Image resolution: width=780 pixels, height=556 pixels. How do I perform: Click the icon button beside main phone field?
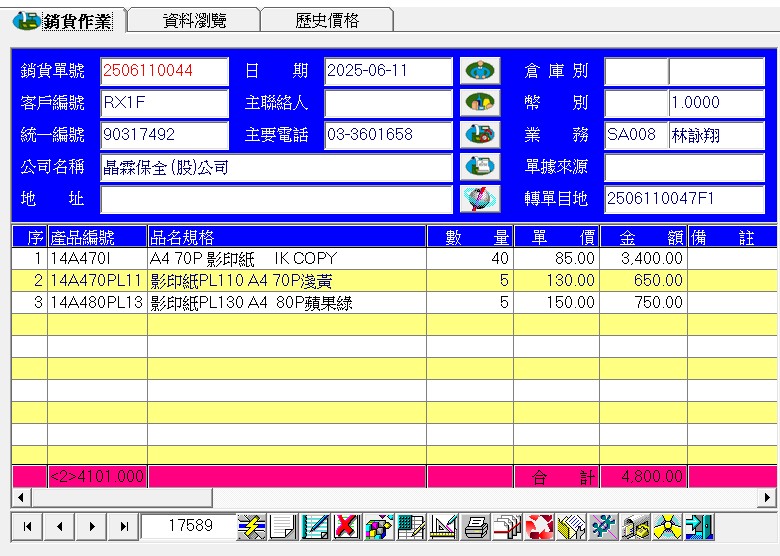(480, 135)
